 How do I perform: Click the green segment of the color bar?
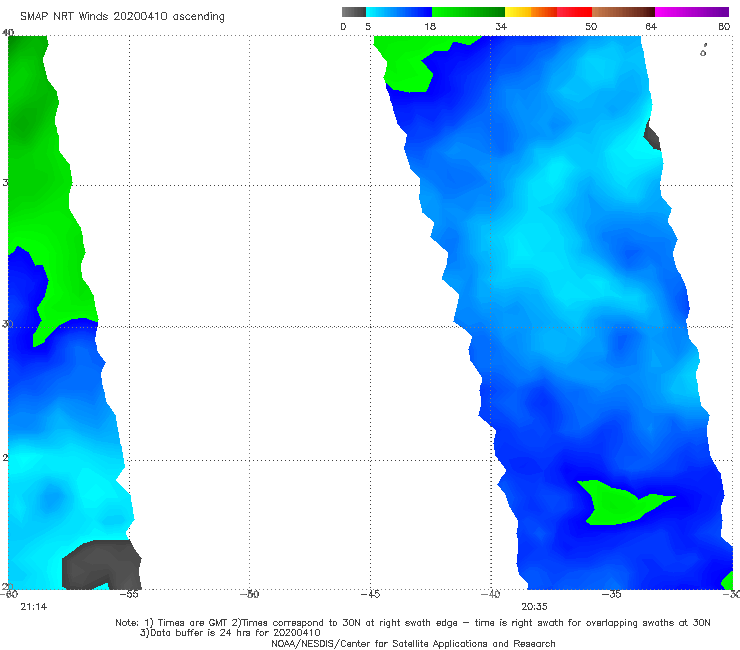click(x=468, y=12)
